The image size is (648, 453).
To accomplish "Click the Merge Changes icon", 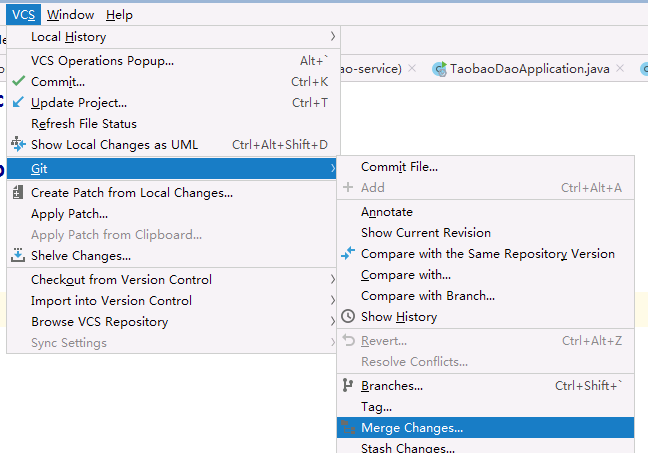I will coord(348,427).
